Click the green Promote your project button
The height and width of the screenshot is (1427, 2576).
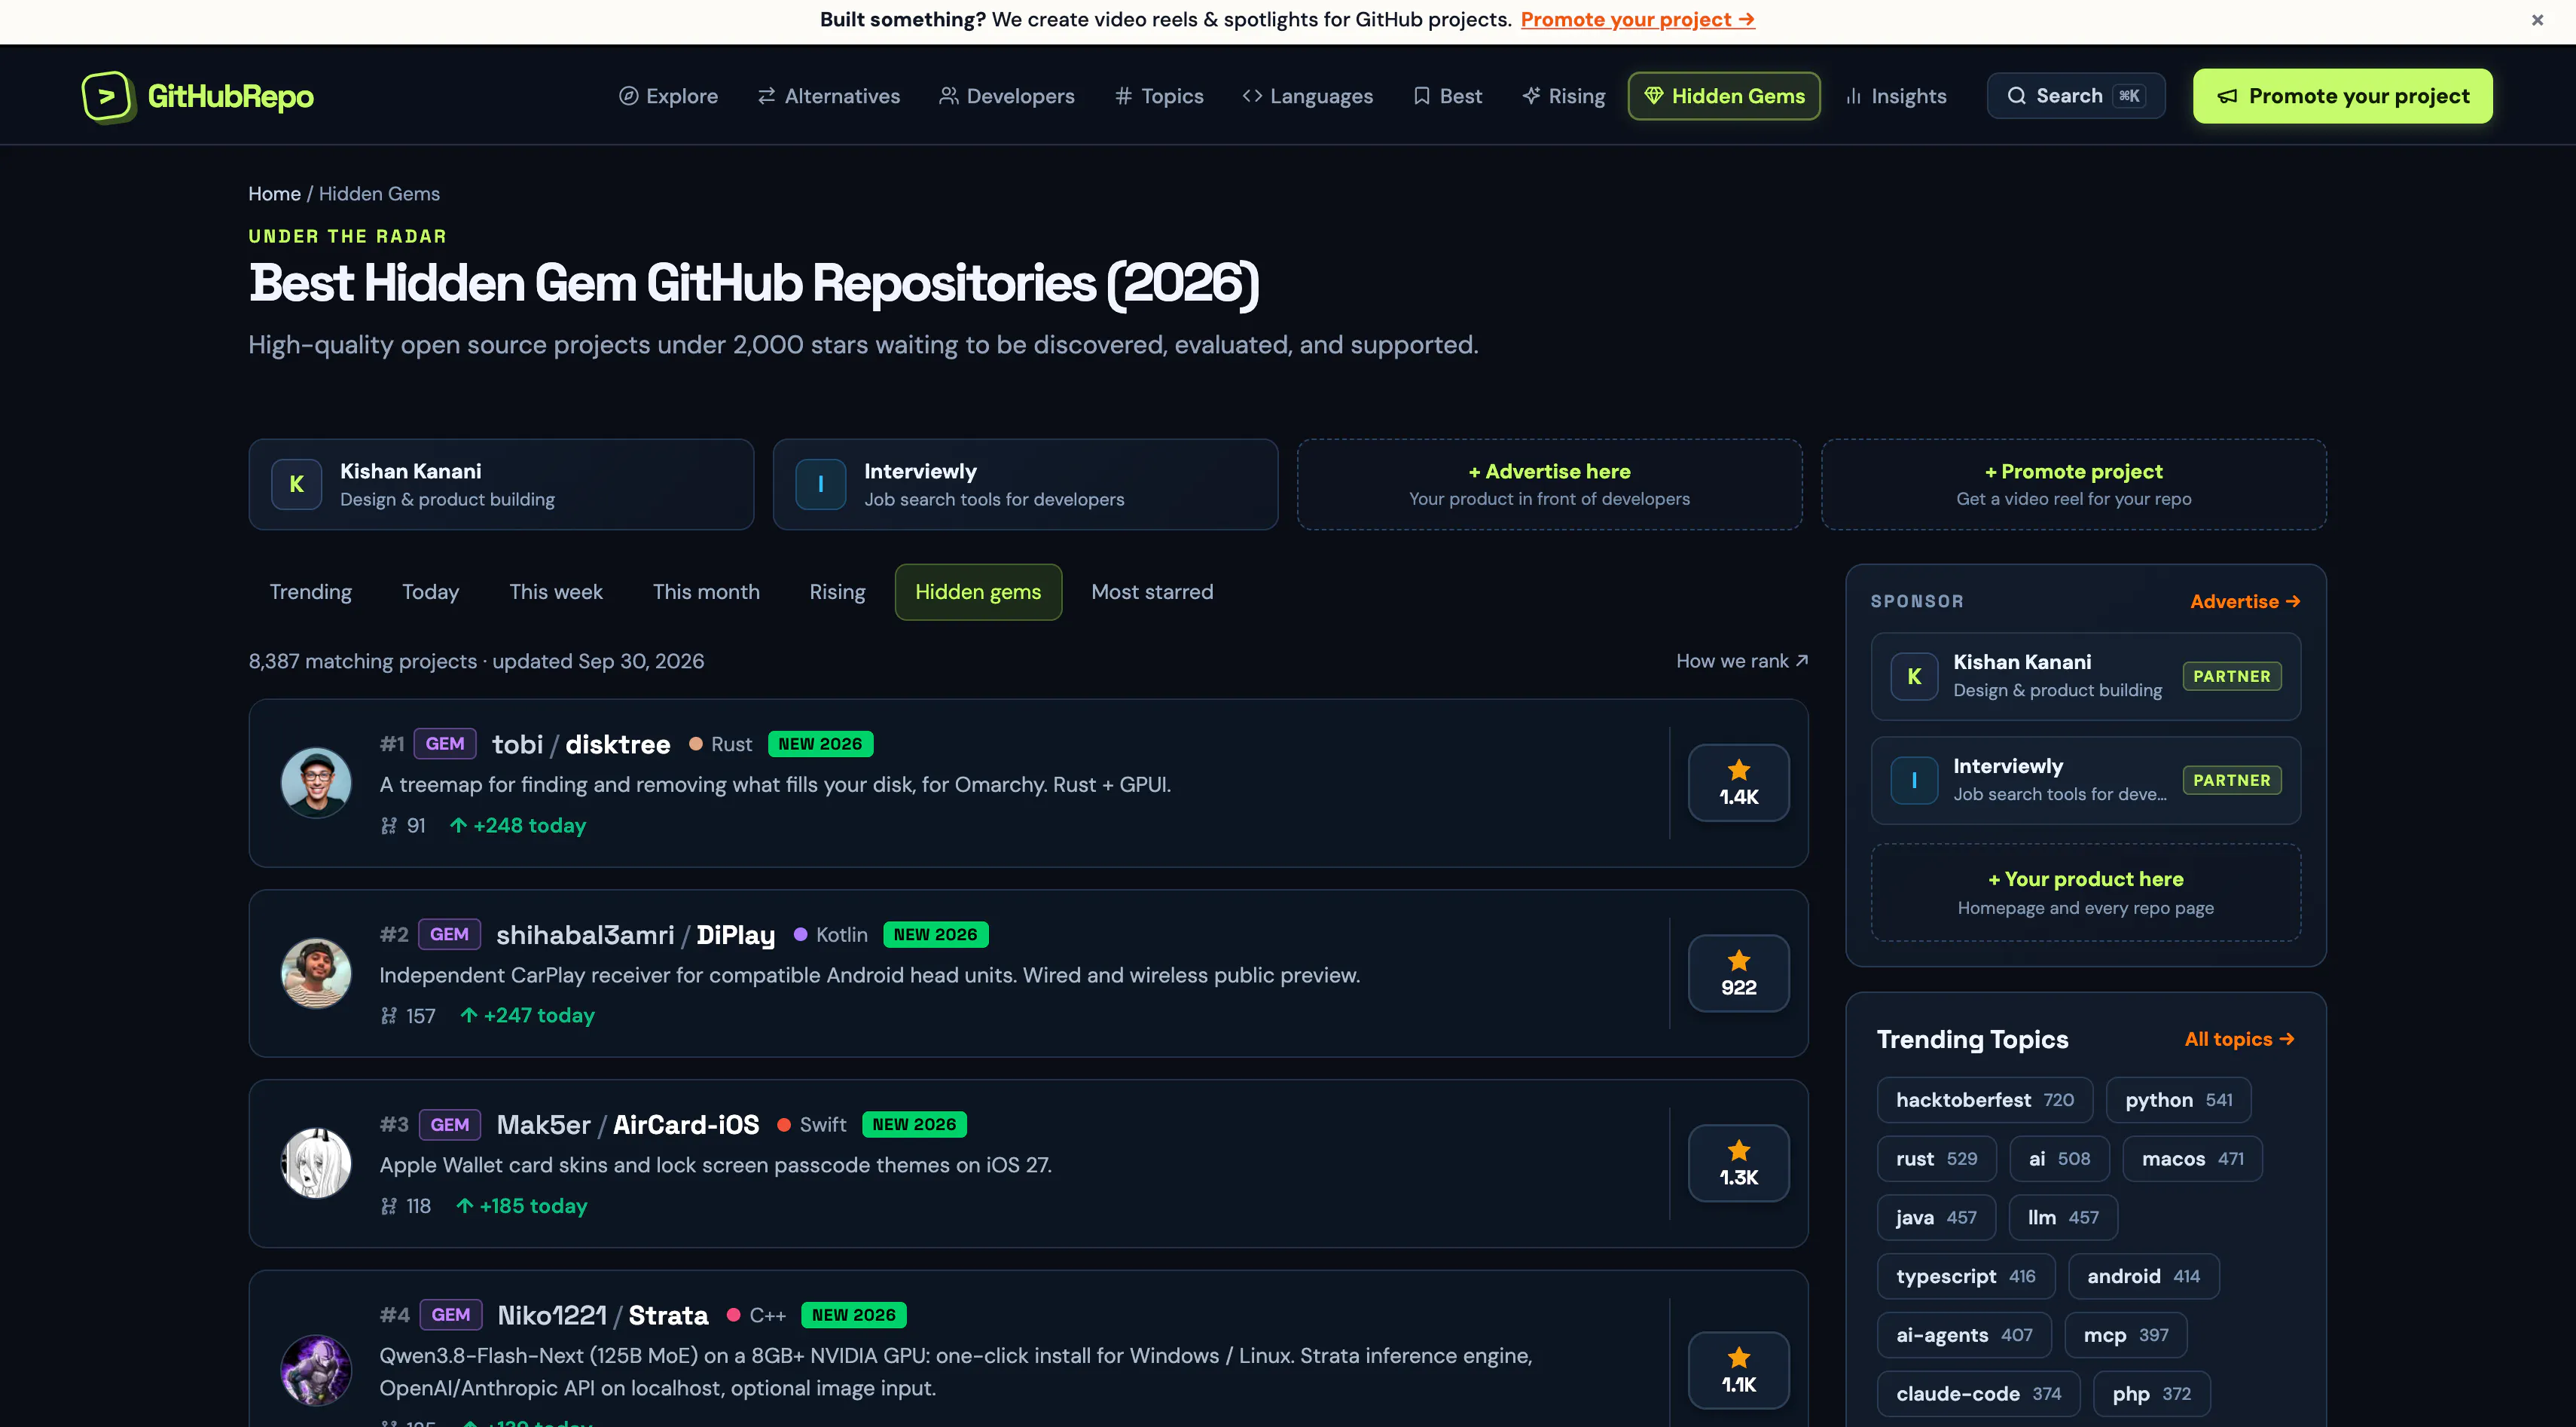2342,96
